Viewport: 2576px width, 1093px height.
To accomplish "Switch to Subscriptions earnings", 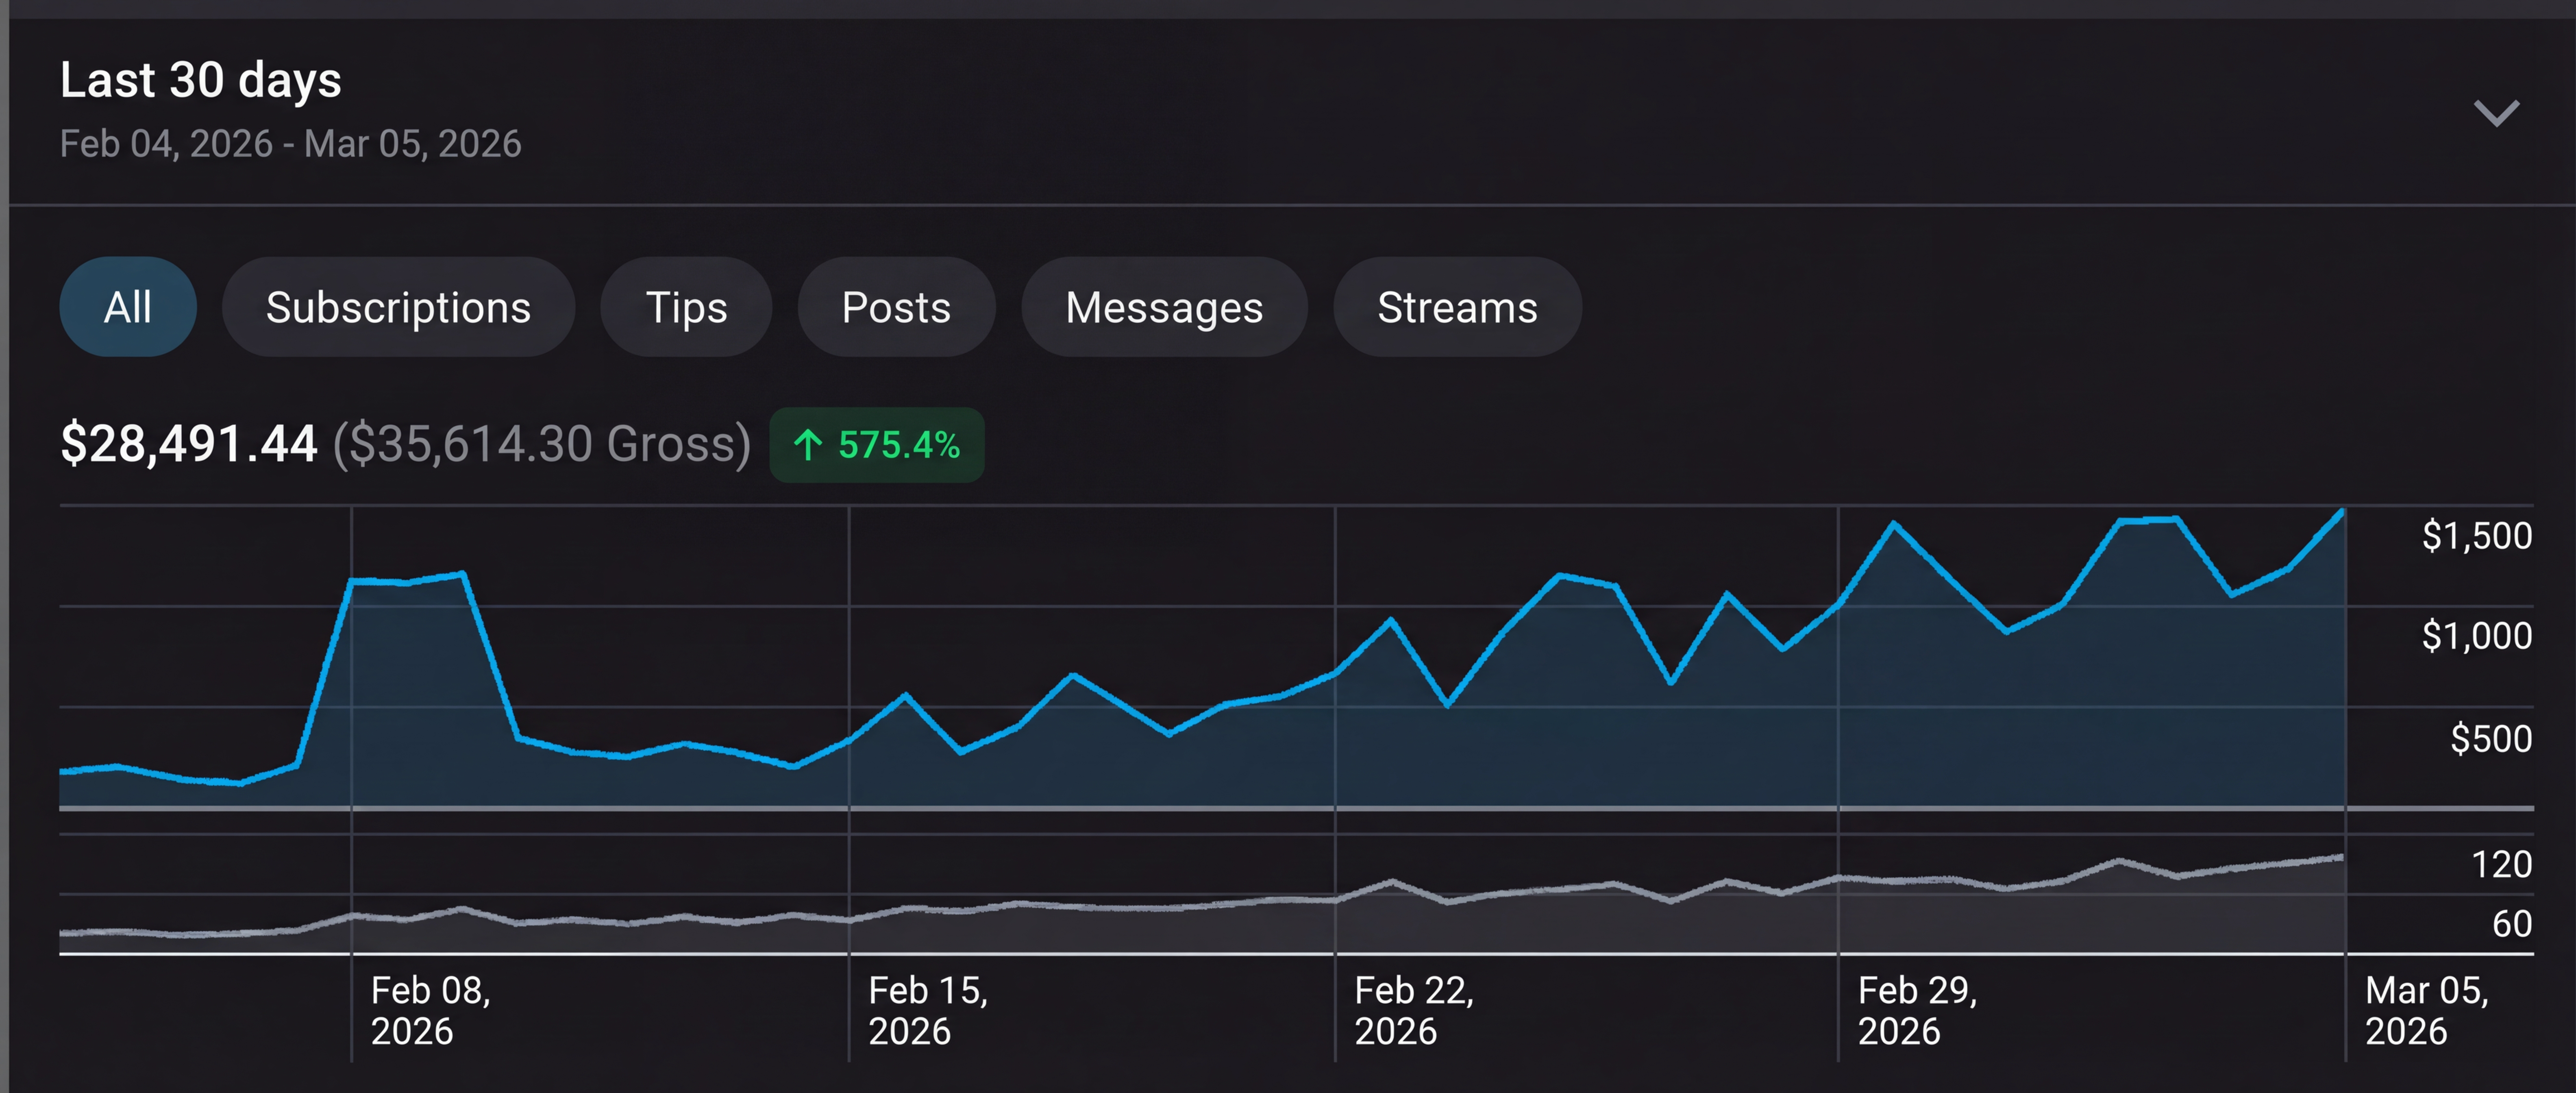I will click(x=398, y=307).
